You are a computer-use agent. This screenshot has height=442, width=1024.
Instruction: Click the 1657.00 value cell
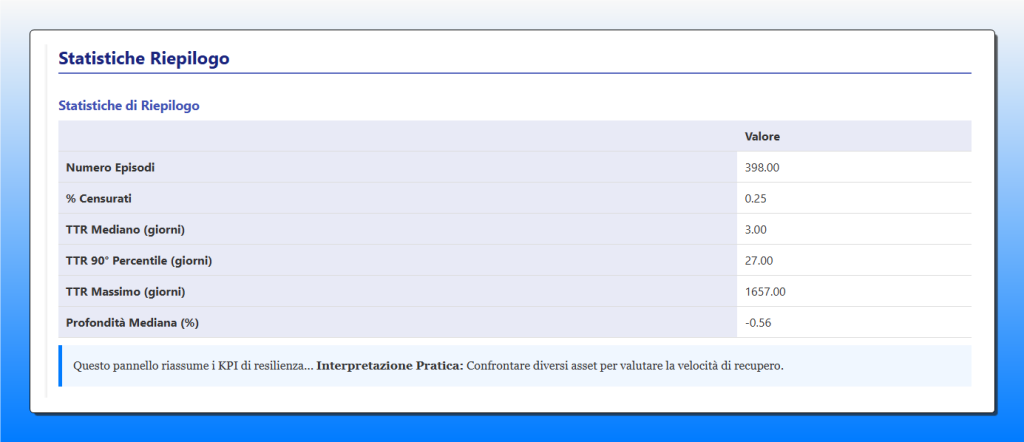(x=765, y=291)
